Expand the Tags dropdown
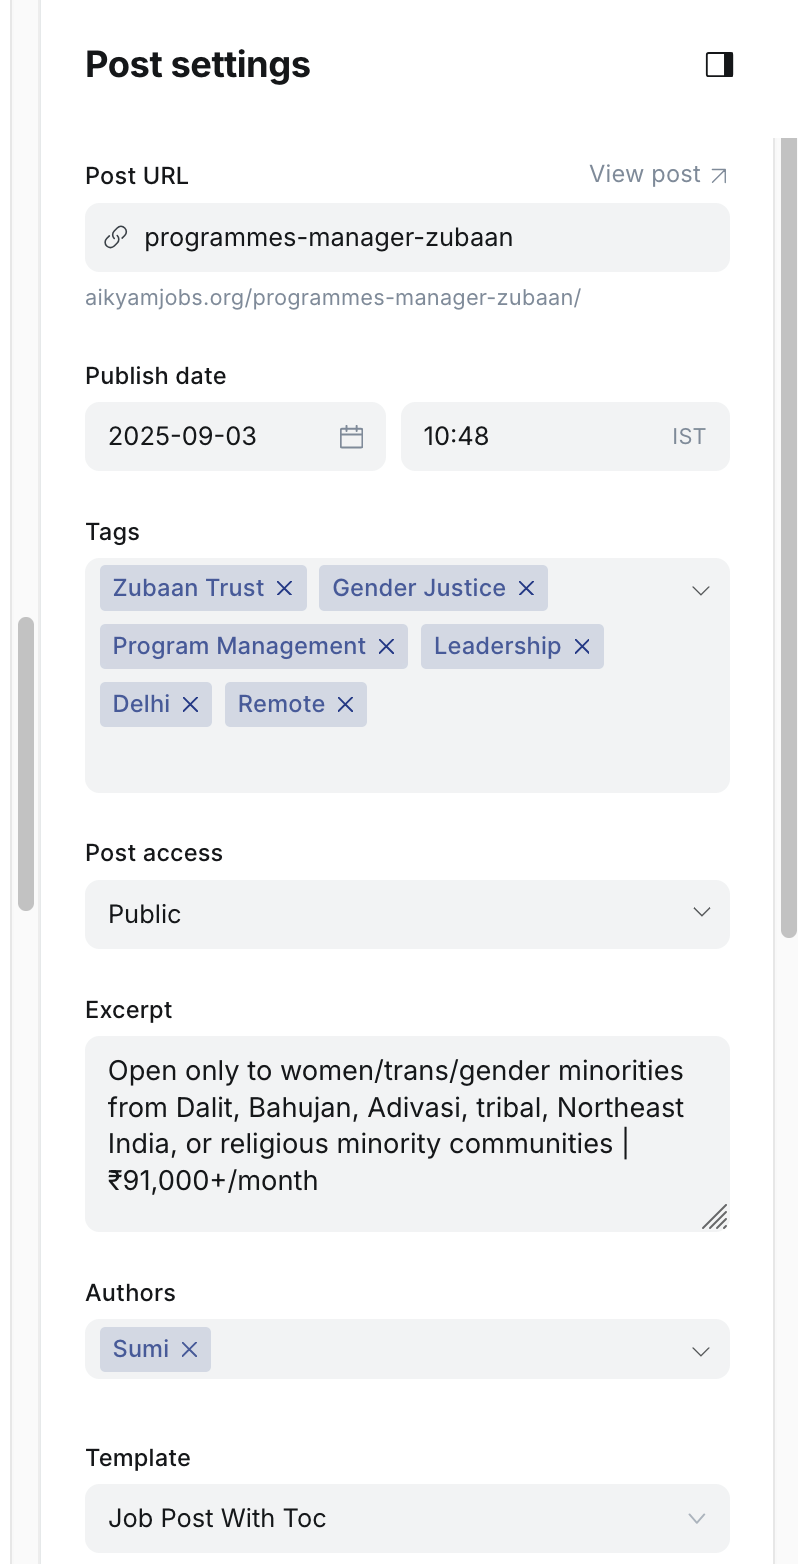Image resolution: width=798 pixels, height=1564 pixels. pos(700,590)
